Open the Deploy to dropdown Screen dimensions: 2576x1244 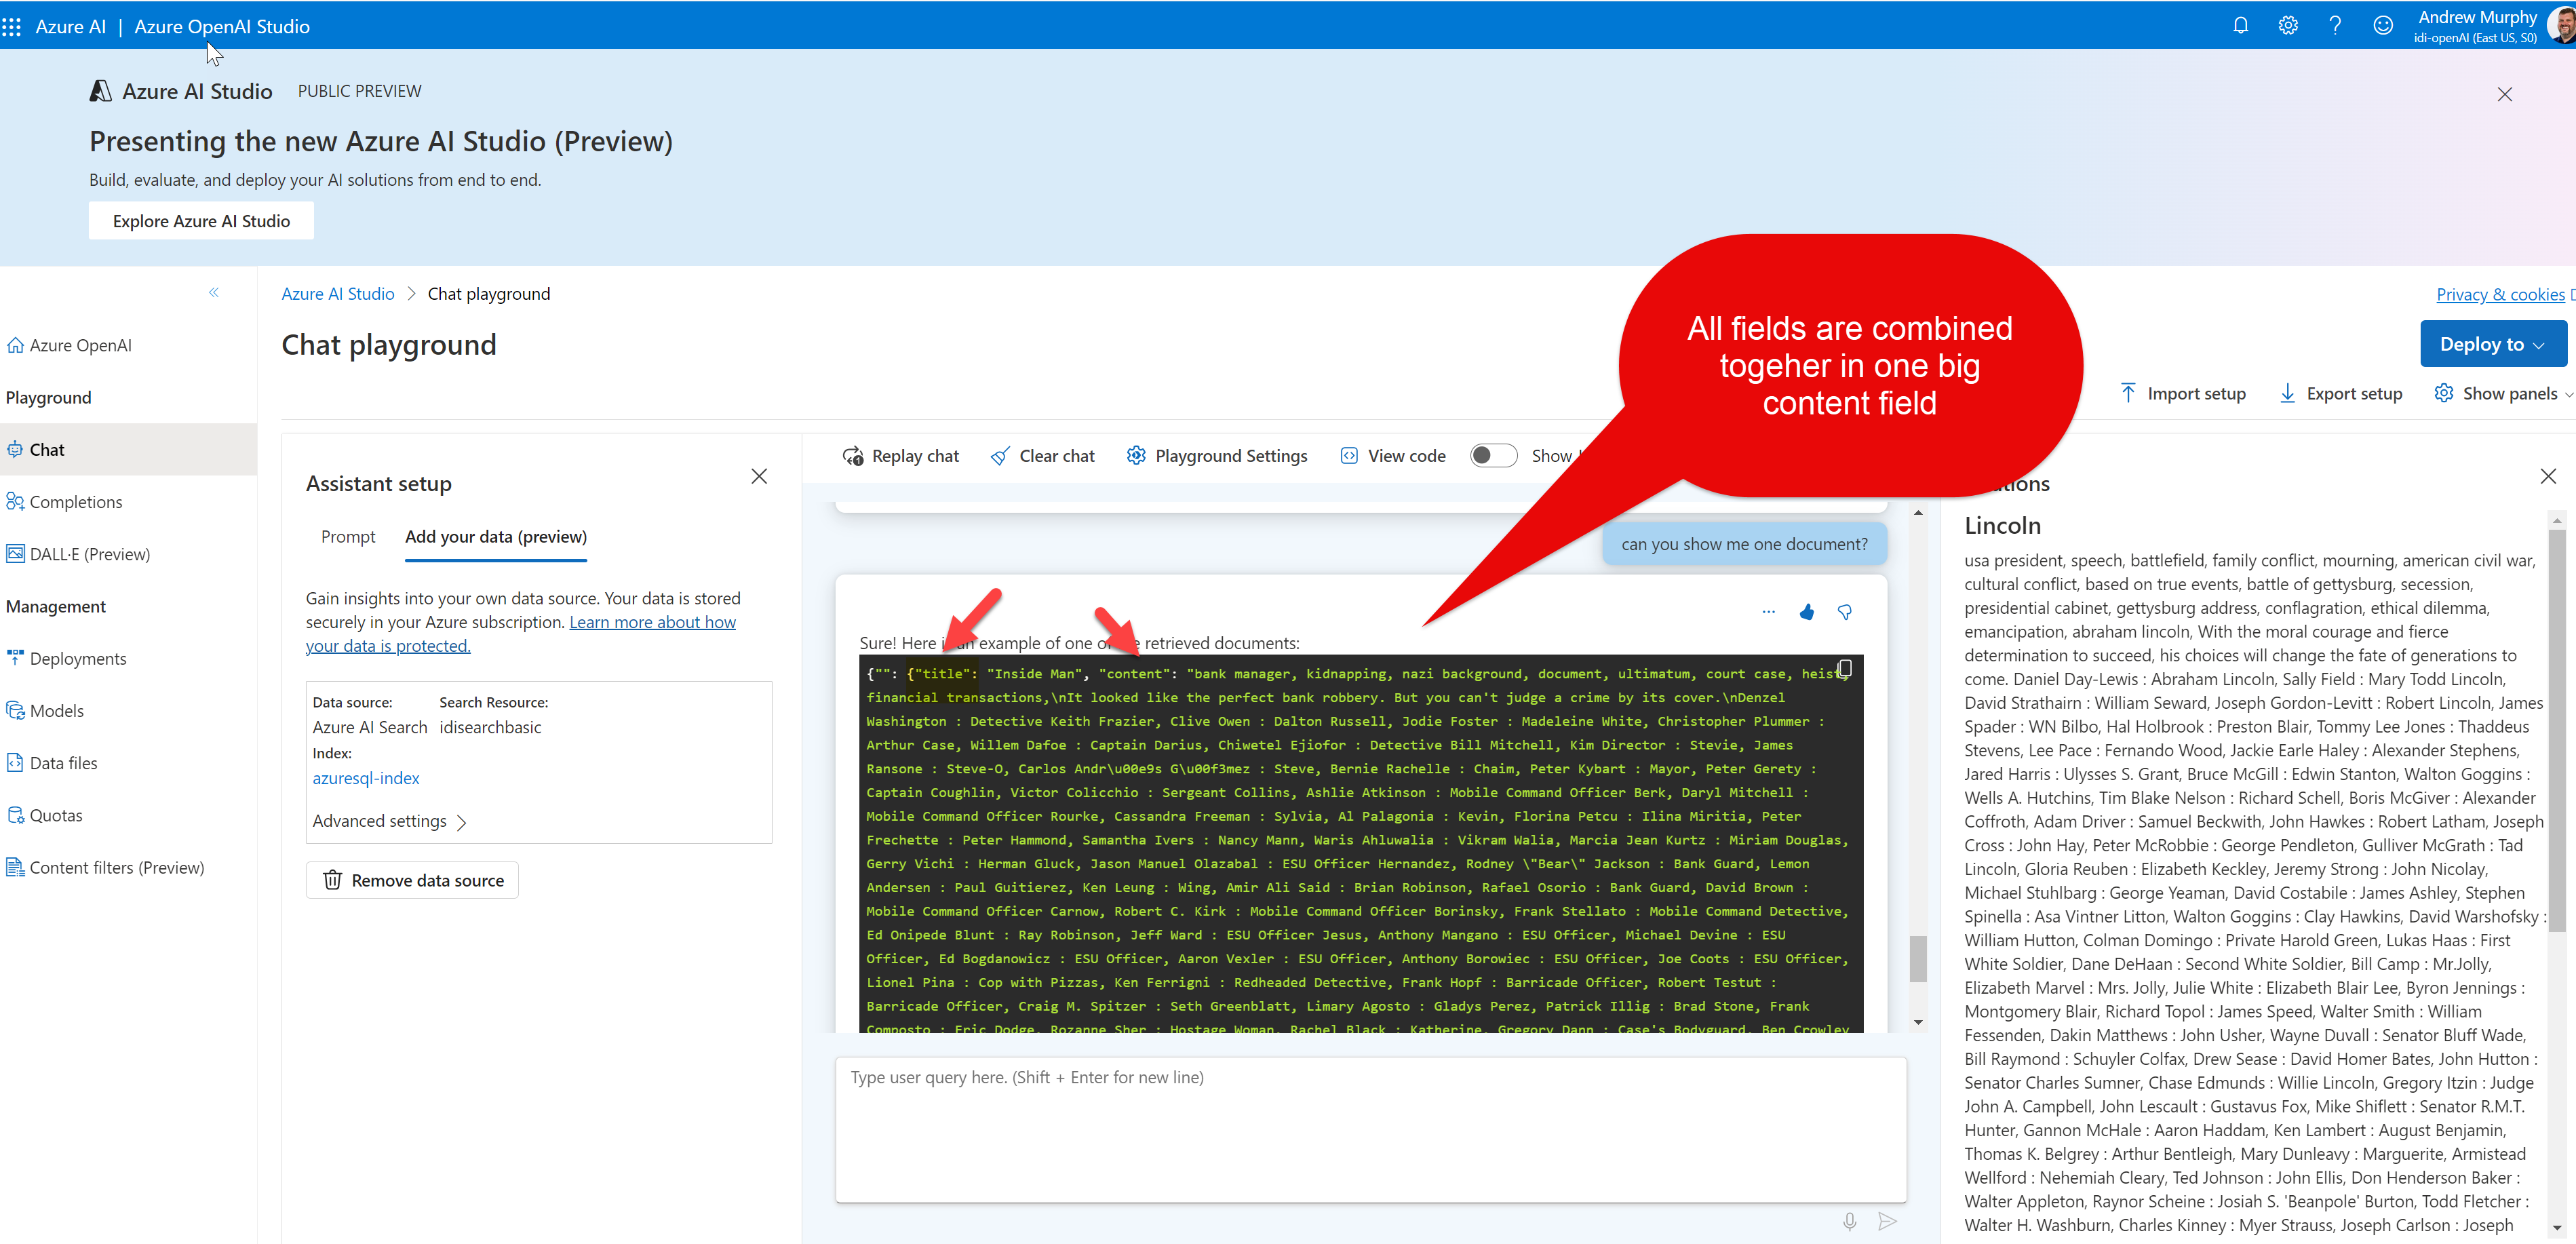(2493, 344)
